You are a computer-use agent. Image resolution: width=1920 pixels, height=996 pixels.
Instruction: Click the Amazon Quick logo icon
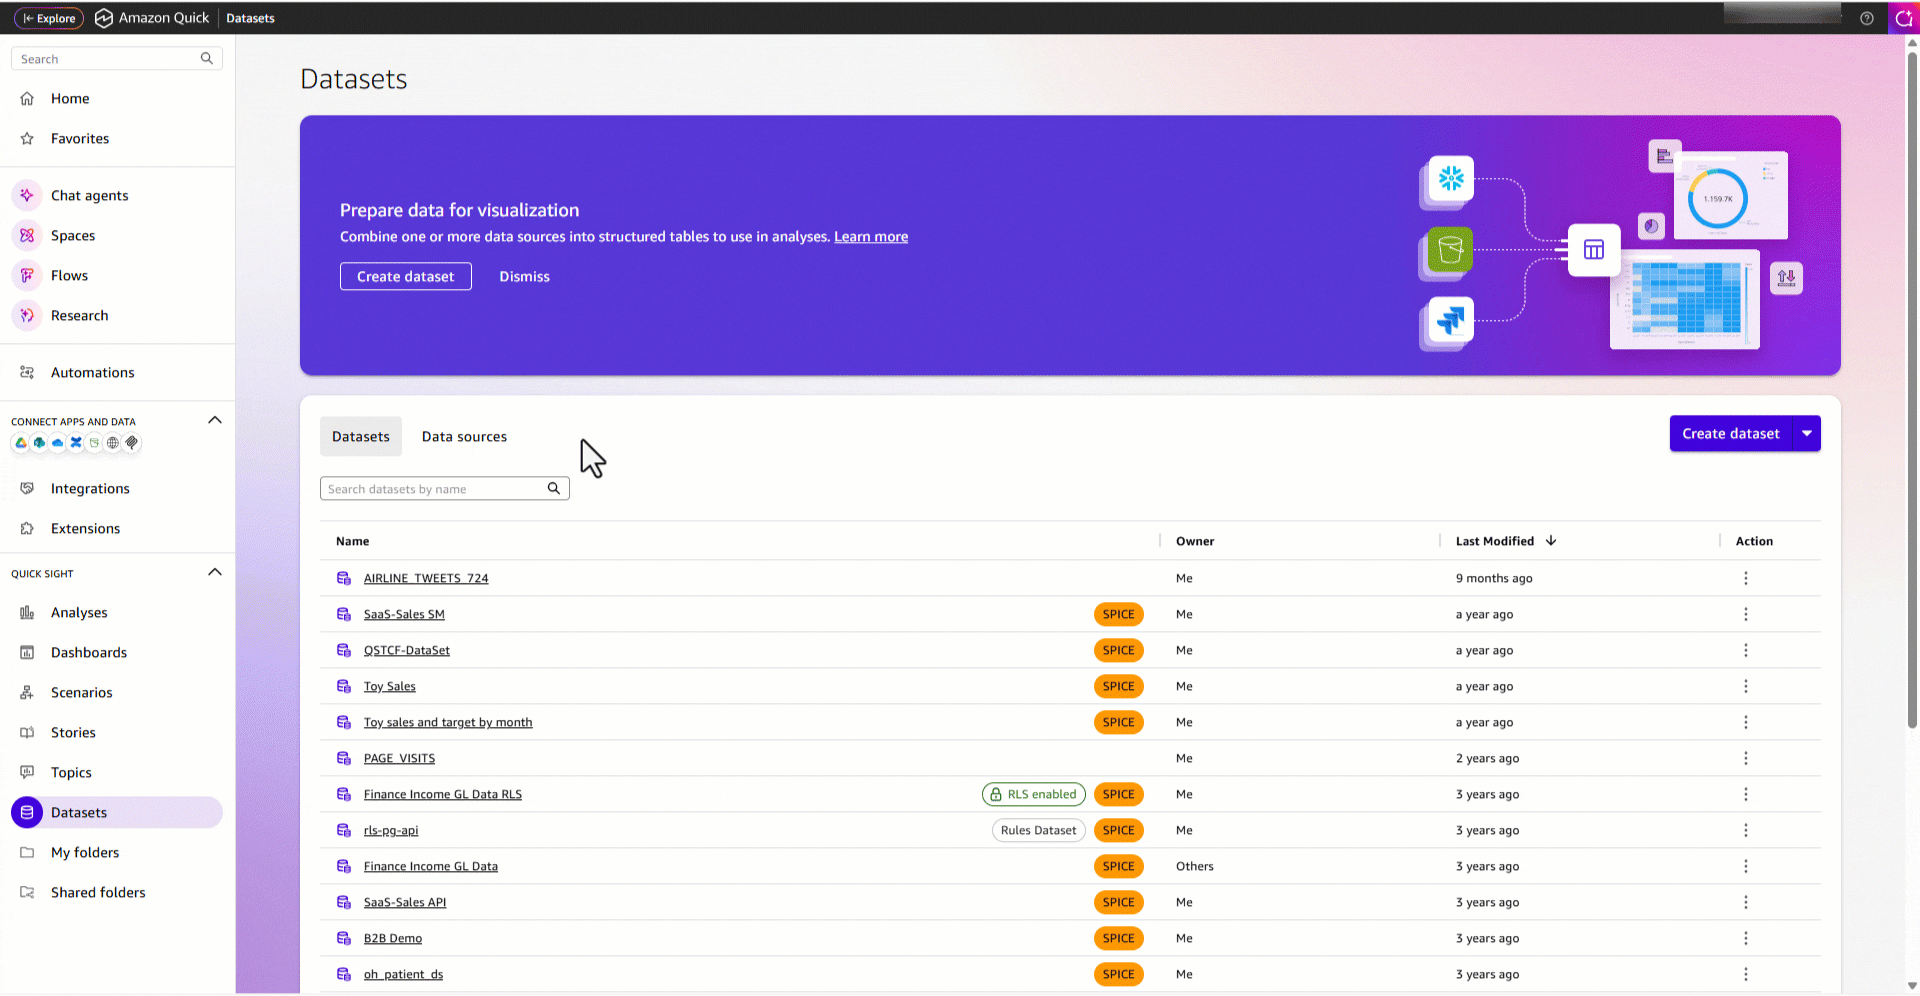103,18
